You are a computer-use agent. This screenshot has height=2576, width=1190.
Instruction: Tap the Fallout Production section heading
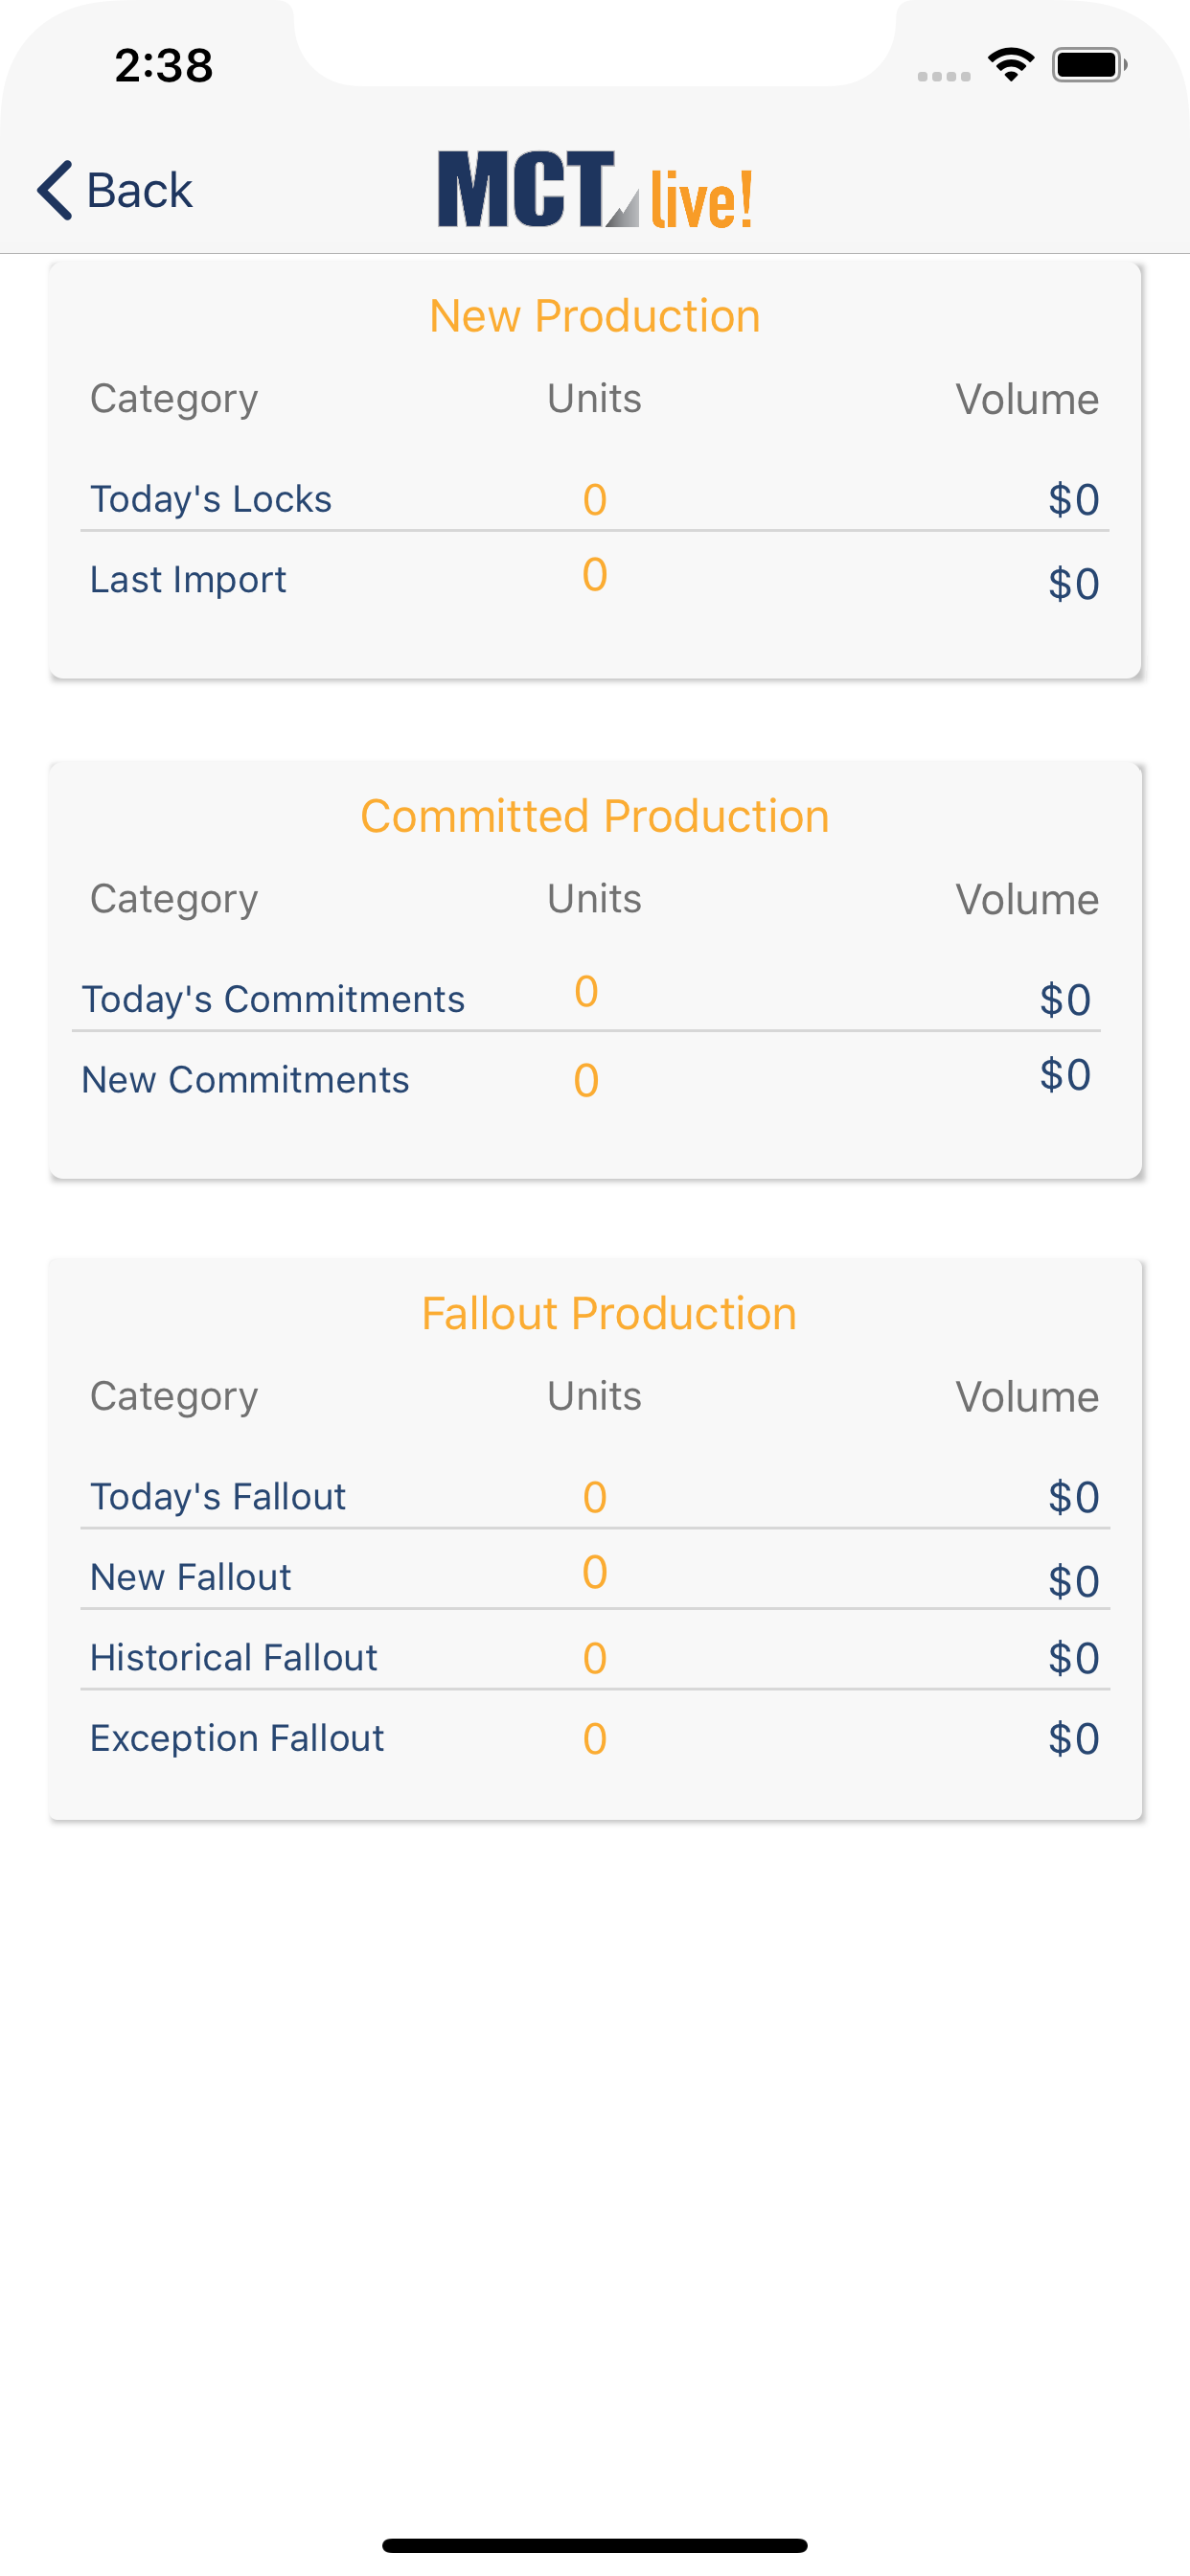(609, 1314)
